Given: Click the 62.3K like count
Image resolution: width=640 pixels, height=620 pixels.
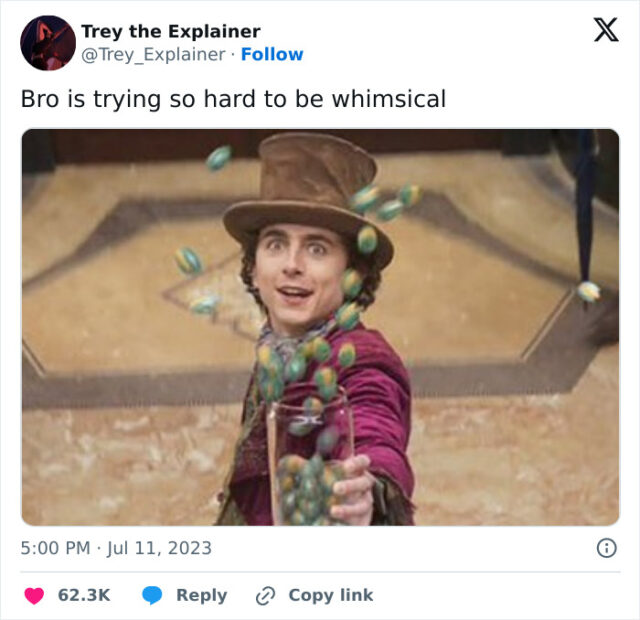Looking at the screenshot, I should coord(84,595).
